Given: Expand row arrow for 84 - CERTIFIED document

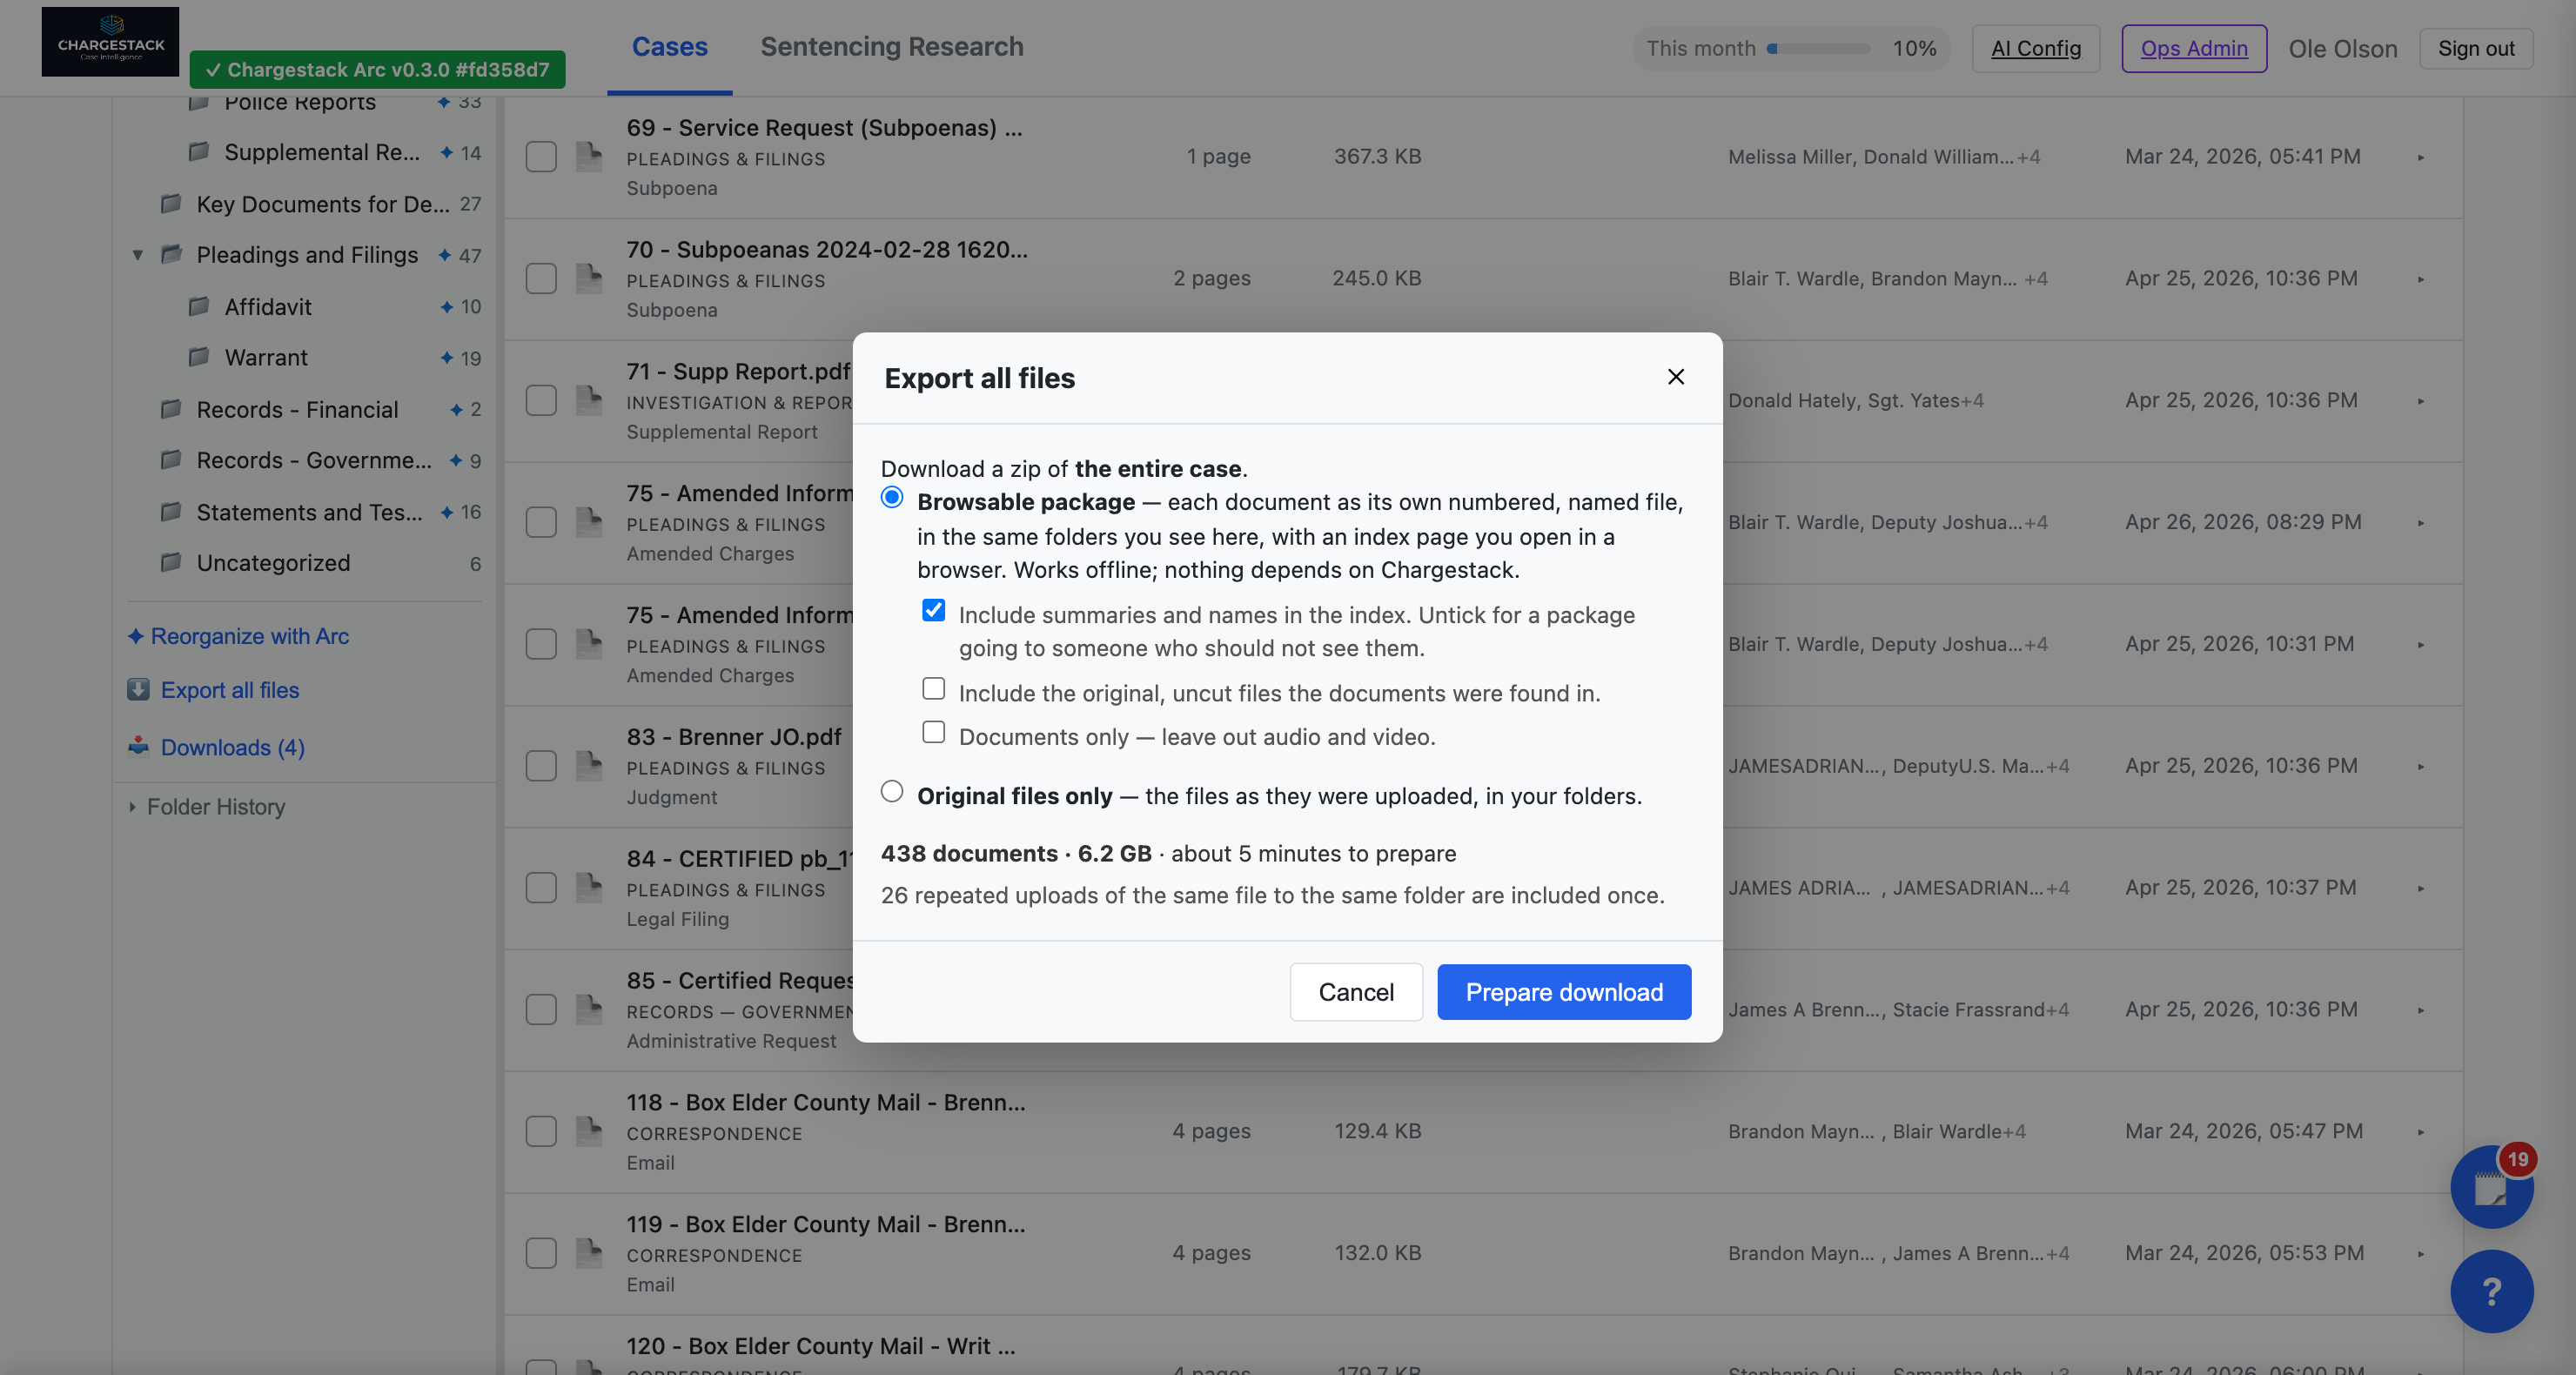Looking at the screenshot, I should pyautogui.click(x=2421, y=888).
